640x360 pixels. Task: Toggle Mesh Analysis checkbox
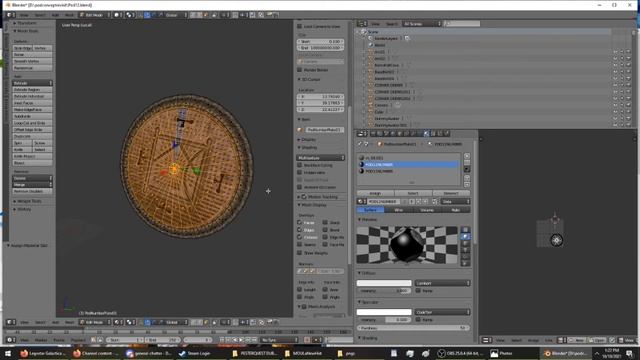point(304,307)
